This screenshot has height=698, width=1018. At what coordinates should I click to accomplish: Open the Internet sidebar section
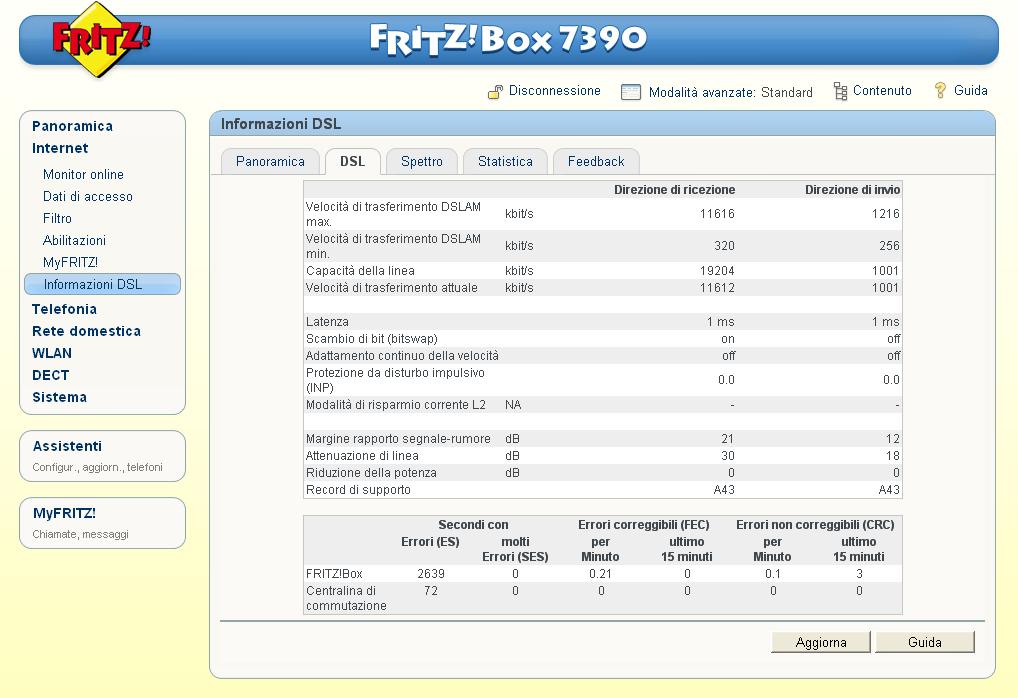click(x=60, y=148)
